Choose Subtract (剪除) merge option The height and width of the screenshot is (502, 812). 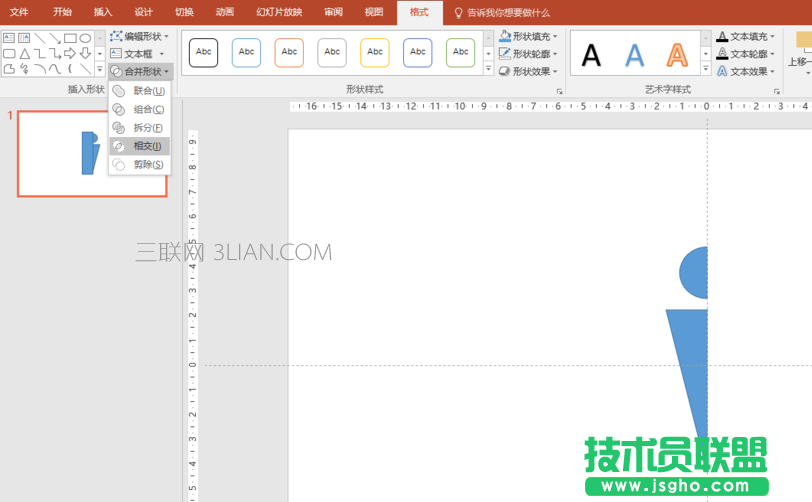pos(140,165)
